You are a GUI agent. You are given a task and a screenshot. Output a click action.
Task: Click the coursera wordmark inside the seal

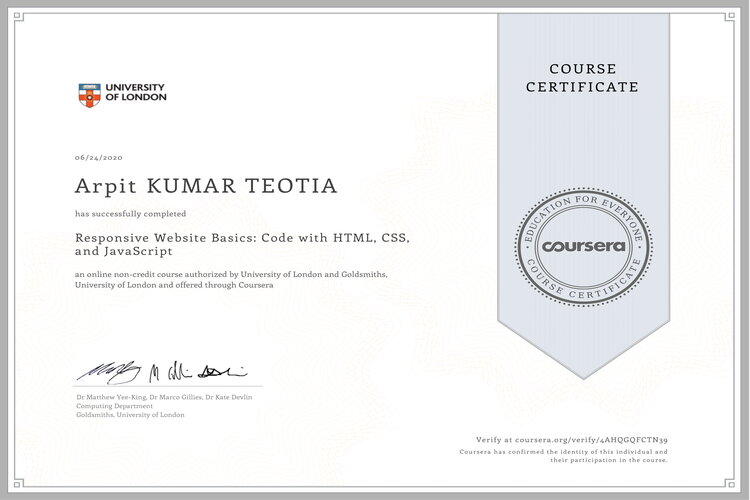coord(583,245)
